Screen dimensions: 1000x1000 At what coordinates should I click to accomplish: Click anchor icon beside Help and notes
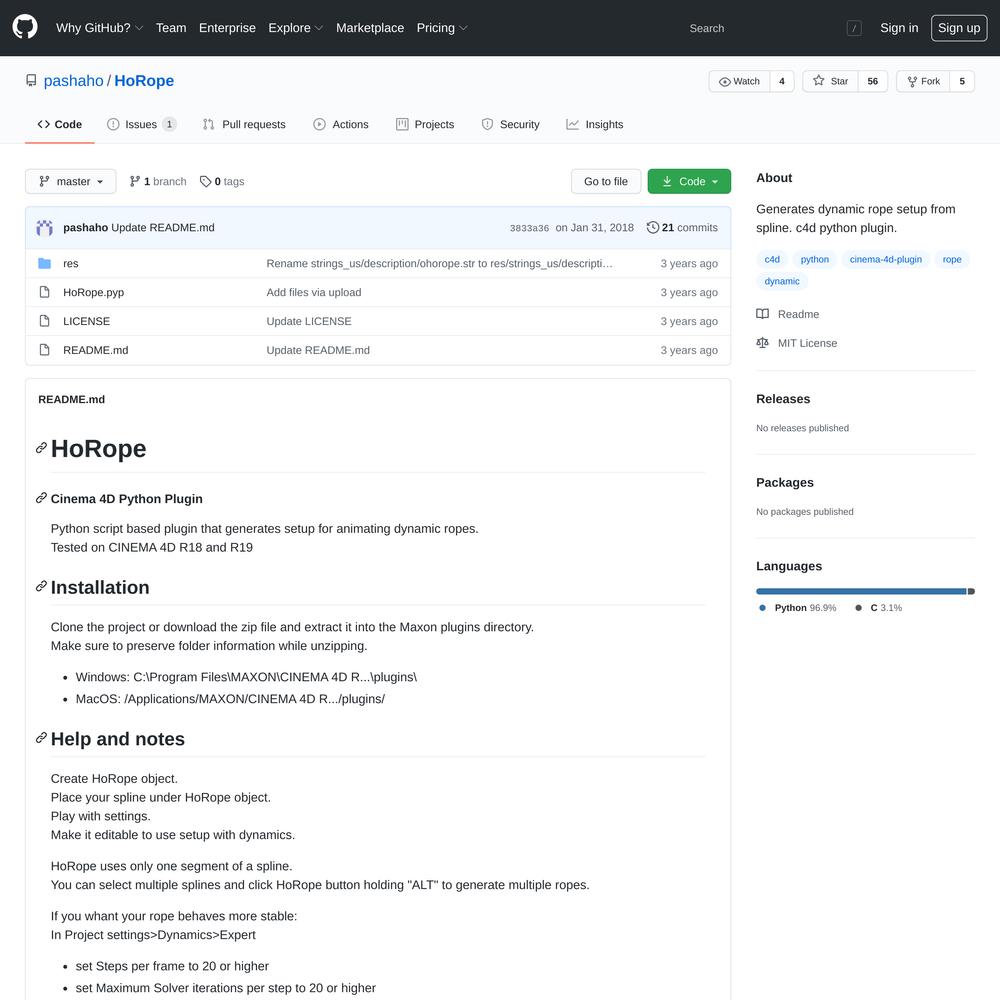(x=41, y=738)
